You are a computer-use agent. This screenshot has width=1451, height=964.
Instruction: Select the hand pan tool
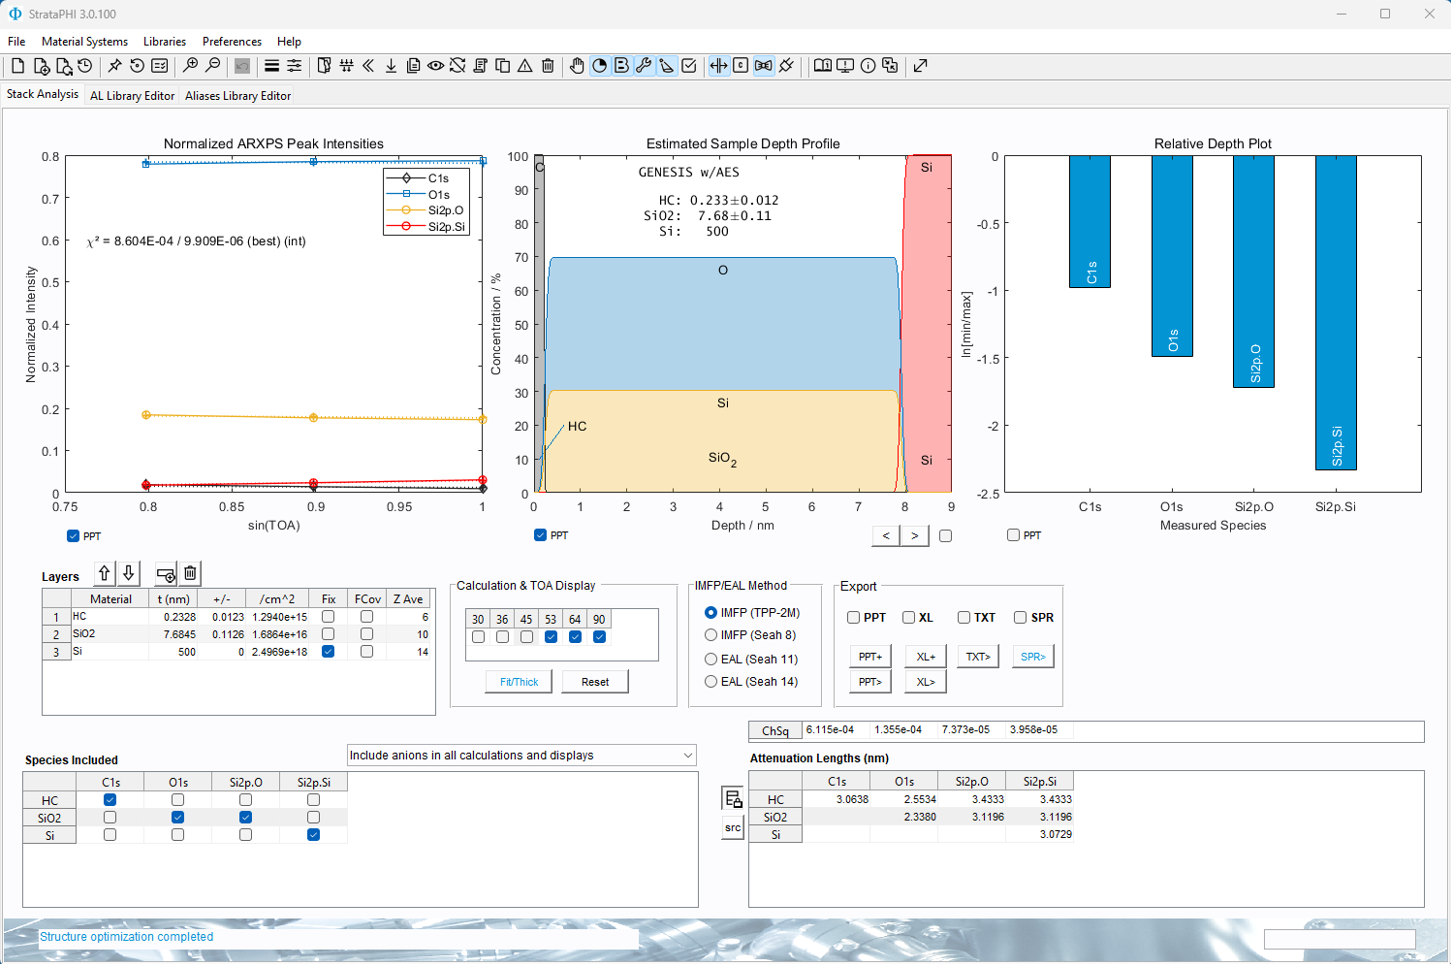[x=577, y=66]
